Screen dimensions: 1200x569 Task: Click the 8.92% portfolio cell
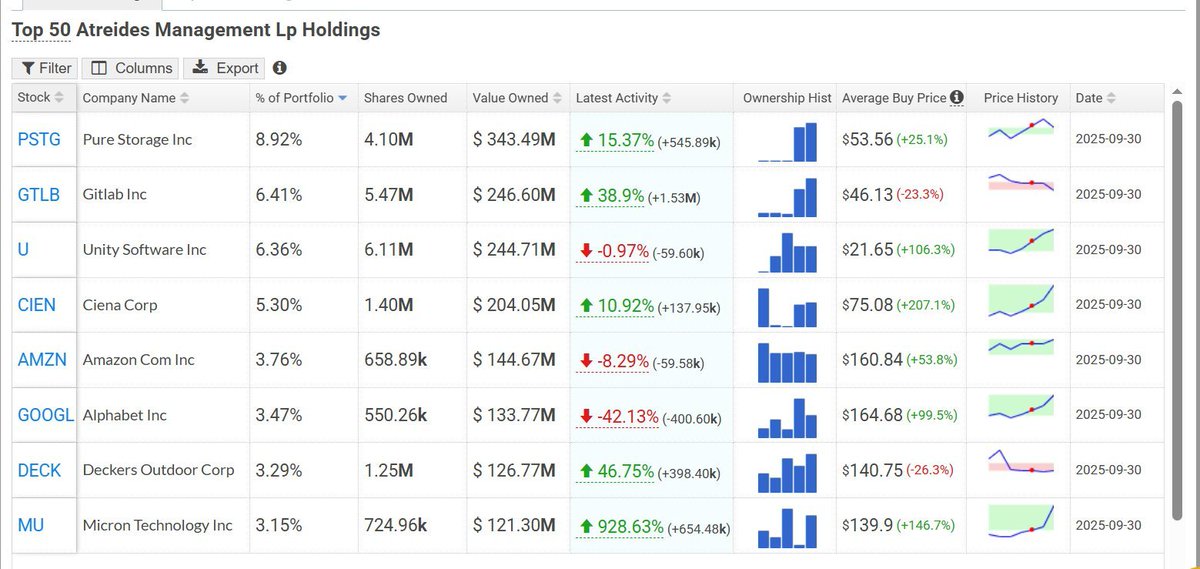[279, 140]
